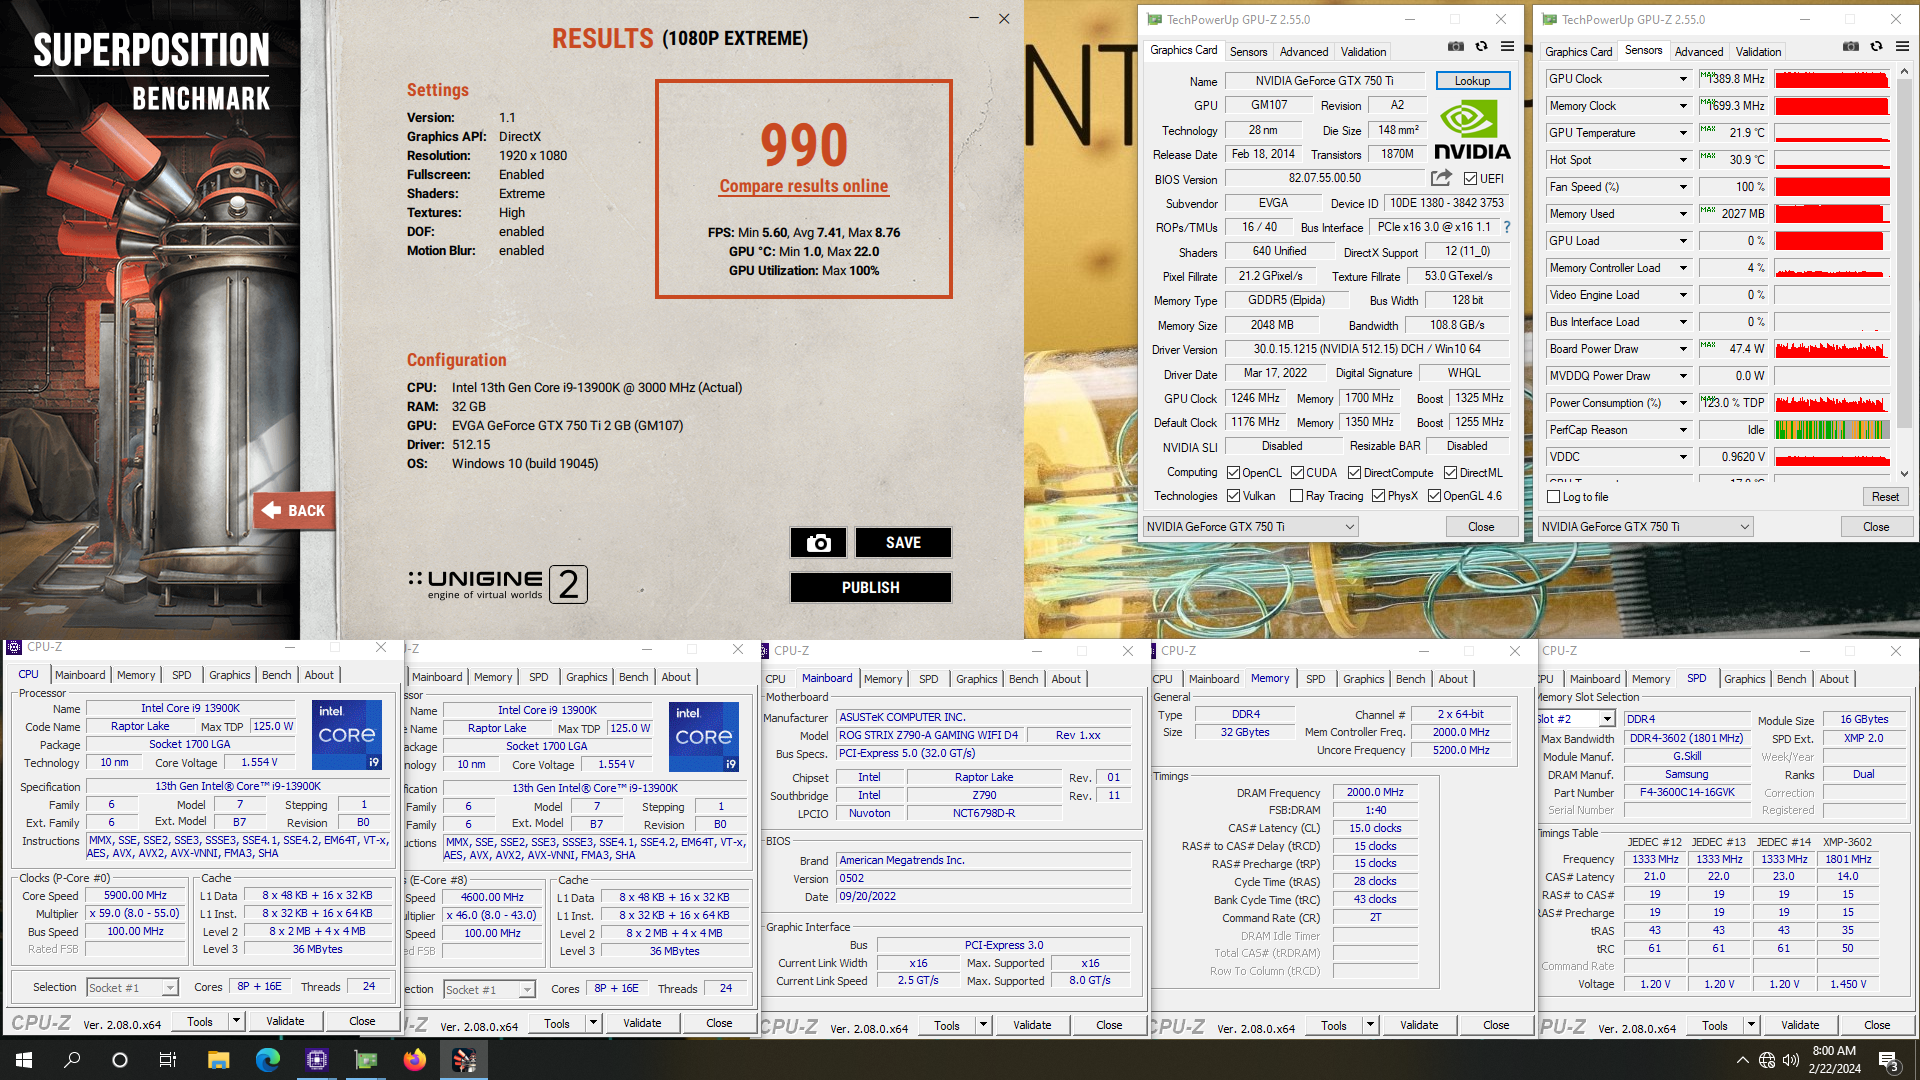Click the PUBLISH button

point(871,588)
